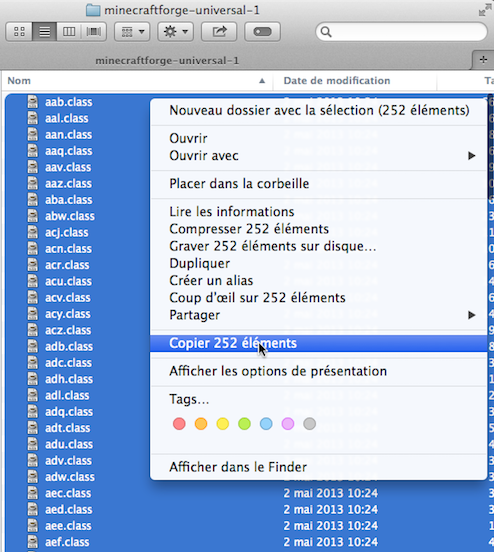Viewport: 494px width, 552px height.
Task: Click the acu.class file icon
Action: click(33, 281)
